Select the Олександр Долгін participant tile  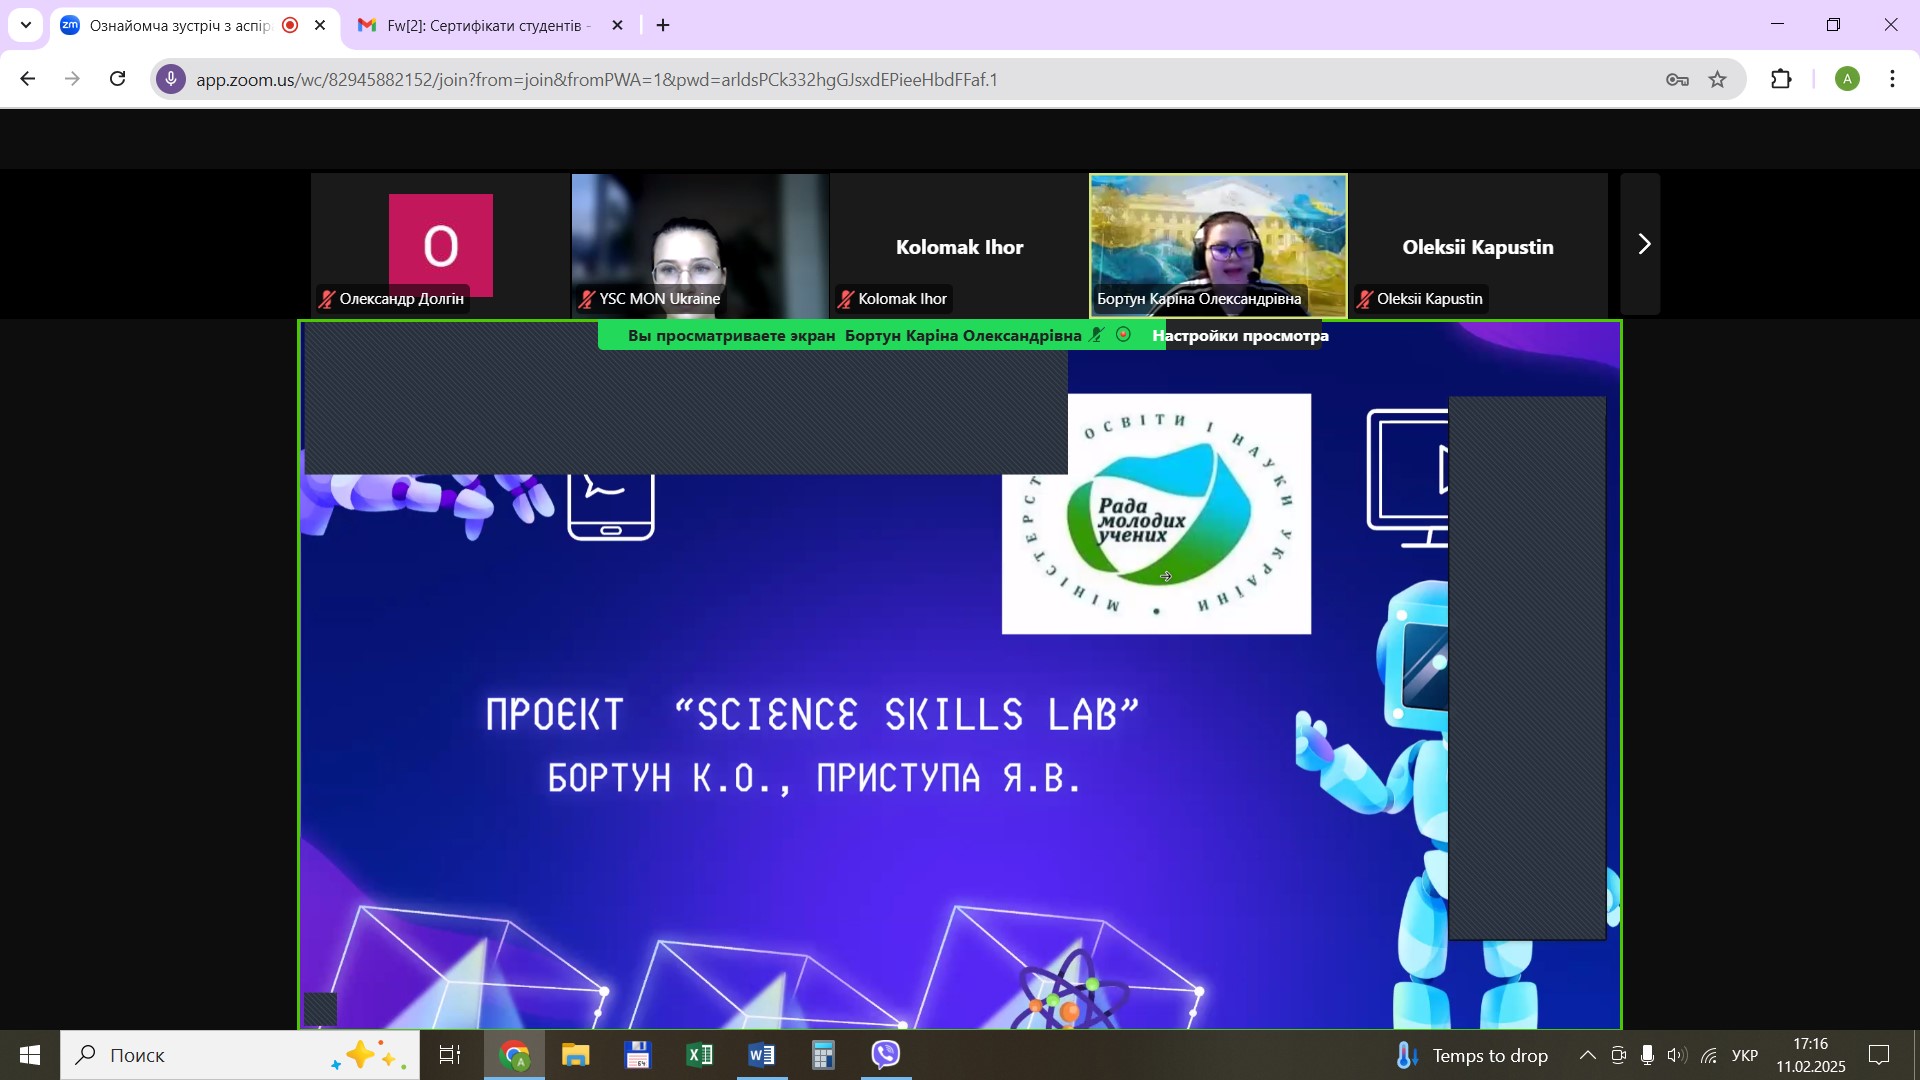point(440,246)
